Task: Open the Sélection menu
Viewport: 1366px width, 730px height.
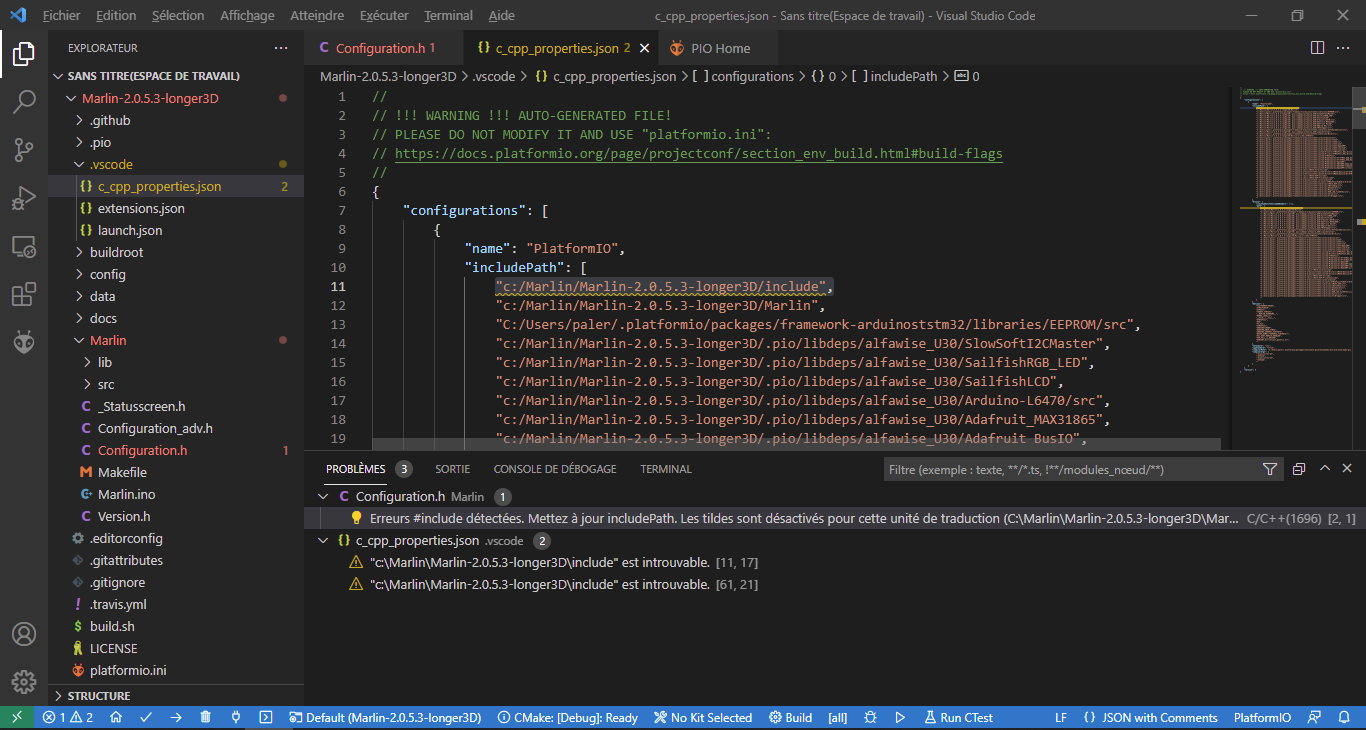Action: [178, 16]
